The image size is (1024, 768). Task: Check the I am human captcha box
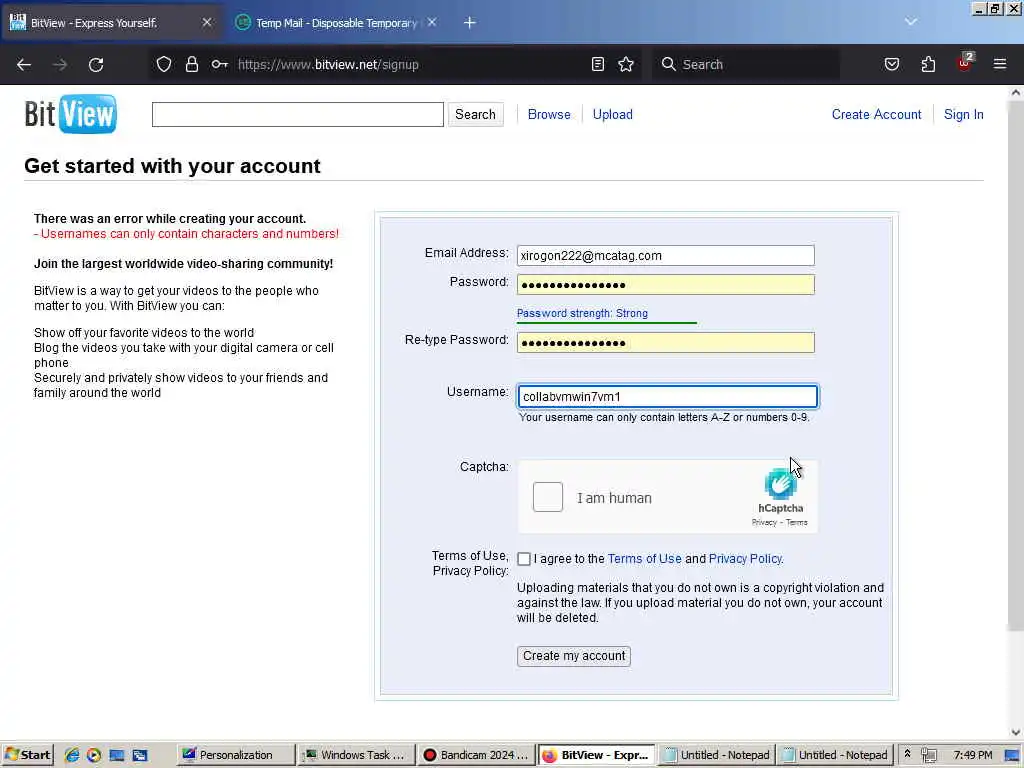point(547,497)
